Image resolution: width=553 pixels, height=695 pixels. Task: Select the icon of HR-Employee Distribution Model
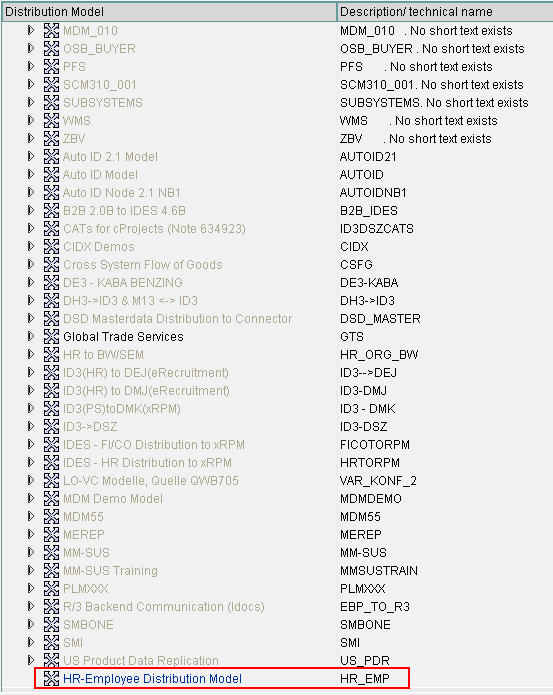[51, 679]
